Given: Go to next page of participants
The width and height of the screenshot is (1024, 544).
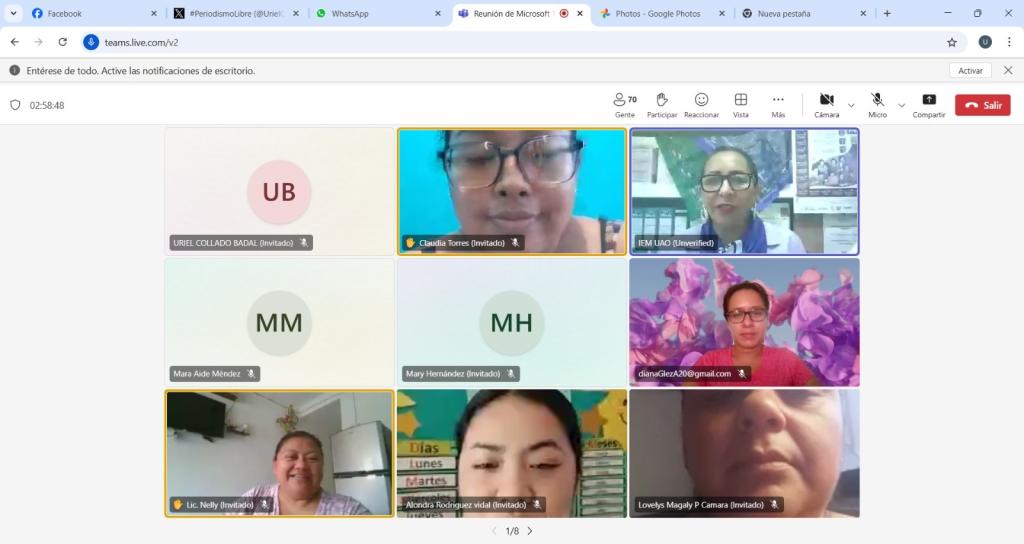Looking at the screenshot, I should pyautogui.click(x=530, y=531).
